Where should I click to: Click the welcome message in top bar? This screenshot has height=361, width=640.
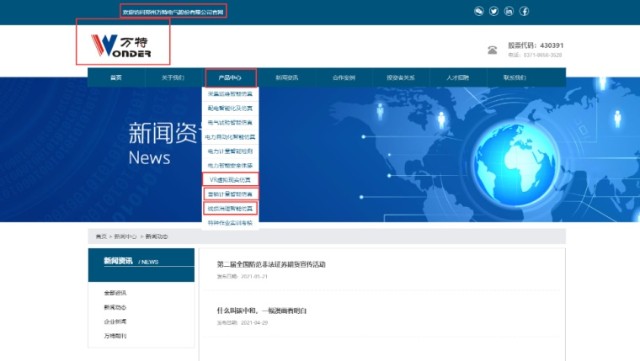(173, 12)
